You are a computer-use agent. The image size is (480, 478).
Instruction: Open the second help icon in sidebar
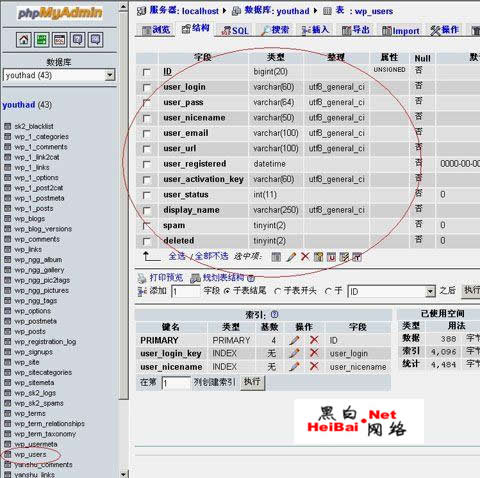point(96,40)
